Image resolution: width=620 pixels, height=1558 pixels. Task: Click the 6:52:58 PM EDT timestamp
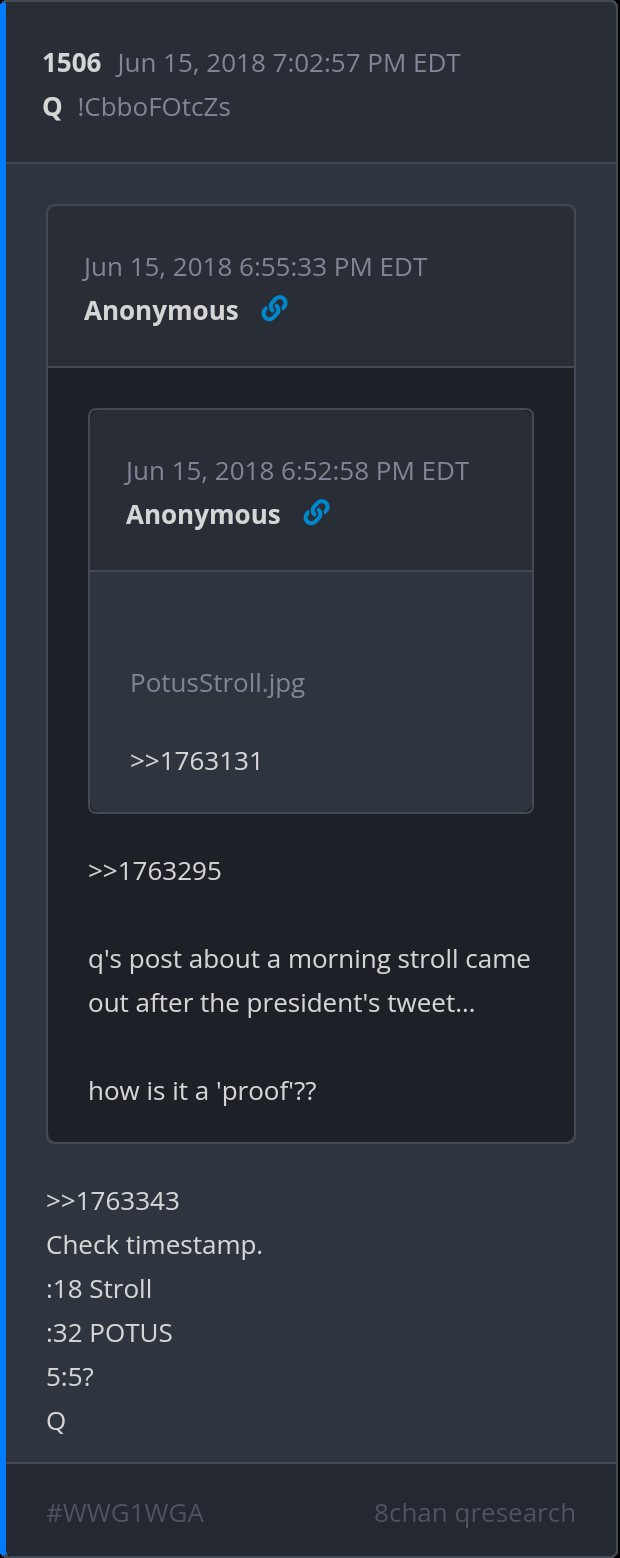tap(297, 472)
